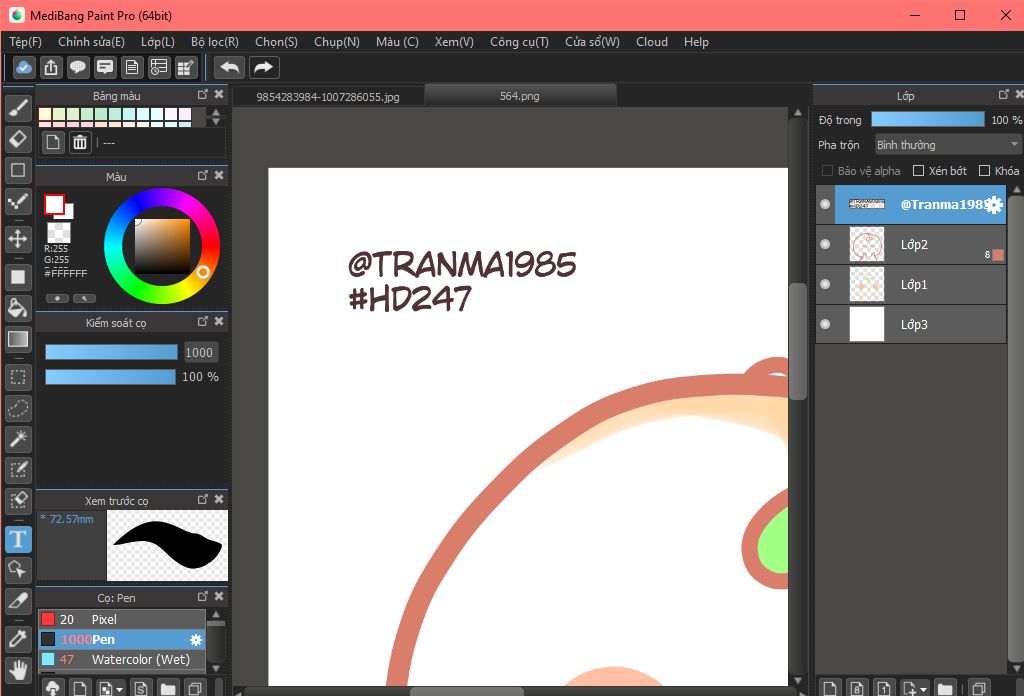Toggle visibility of Lớp3 layer
The width and height of the screenshot is (1024, 696).
coord(825,324)
